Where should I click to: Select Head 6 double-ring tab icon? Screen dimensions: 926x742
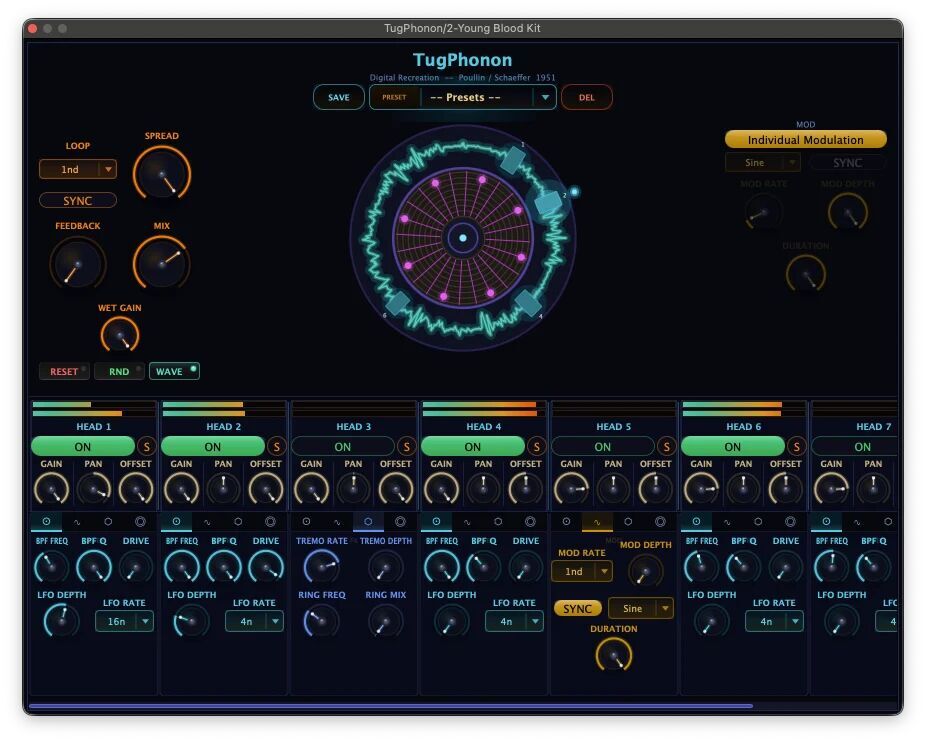click(790, 522)
